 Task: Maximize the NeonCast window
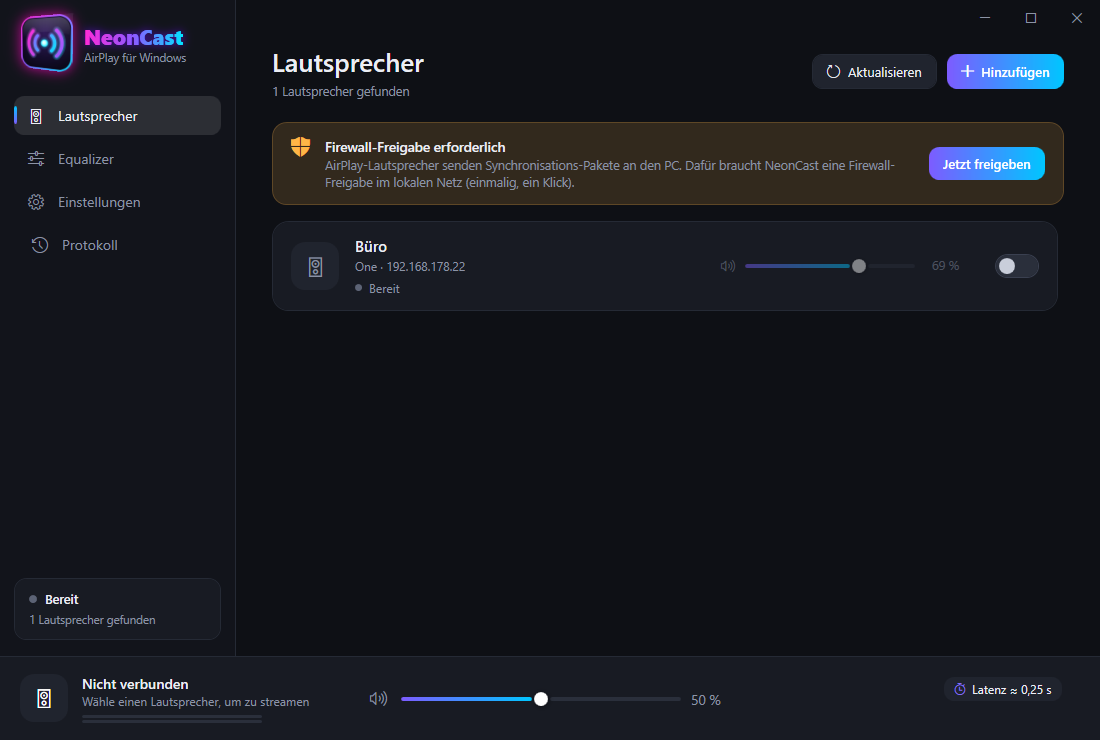click(1031, 18)
